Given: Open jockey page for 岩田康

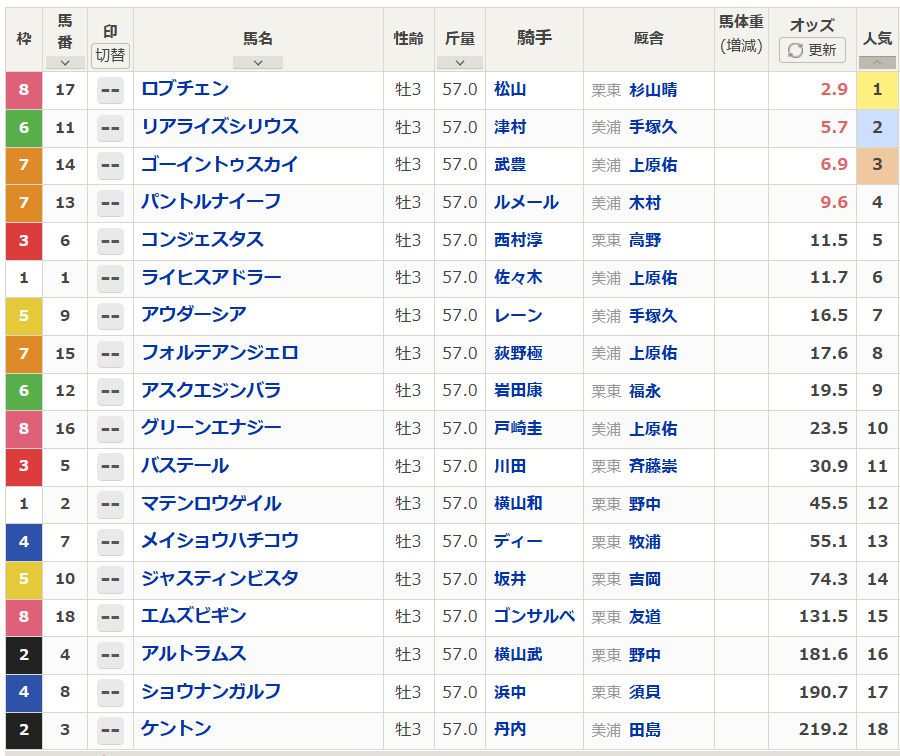Looking at the screenshot, I should (x=518, y=390).
